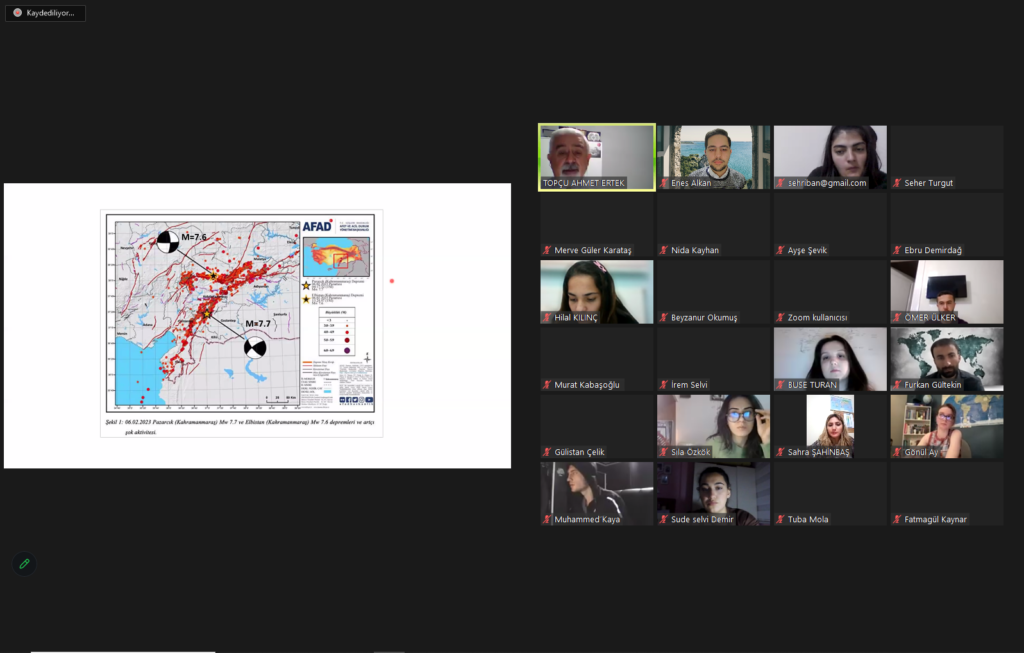Click Nida Kayhan participant name label

tap(695, 250)
